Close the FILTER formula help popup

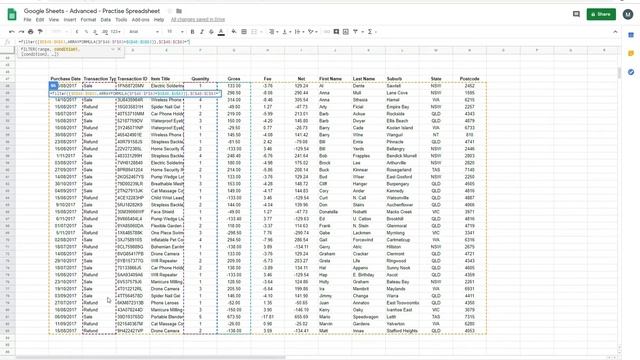pyautogui.click(x=119, y=49)
